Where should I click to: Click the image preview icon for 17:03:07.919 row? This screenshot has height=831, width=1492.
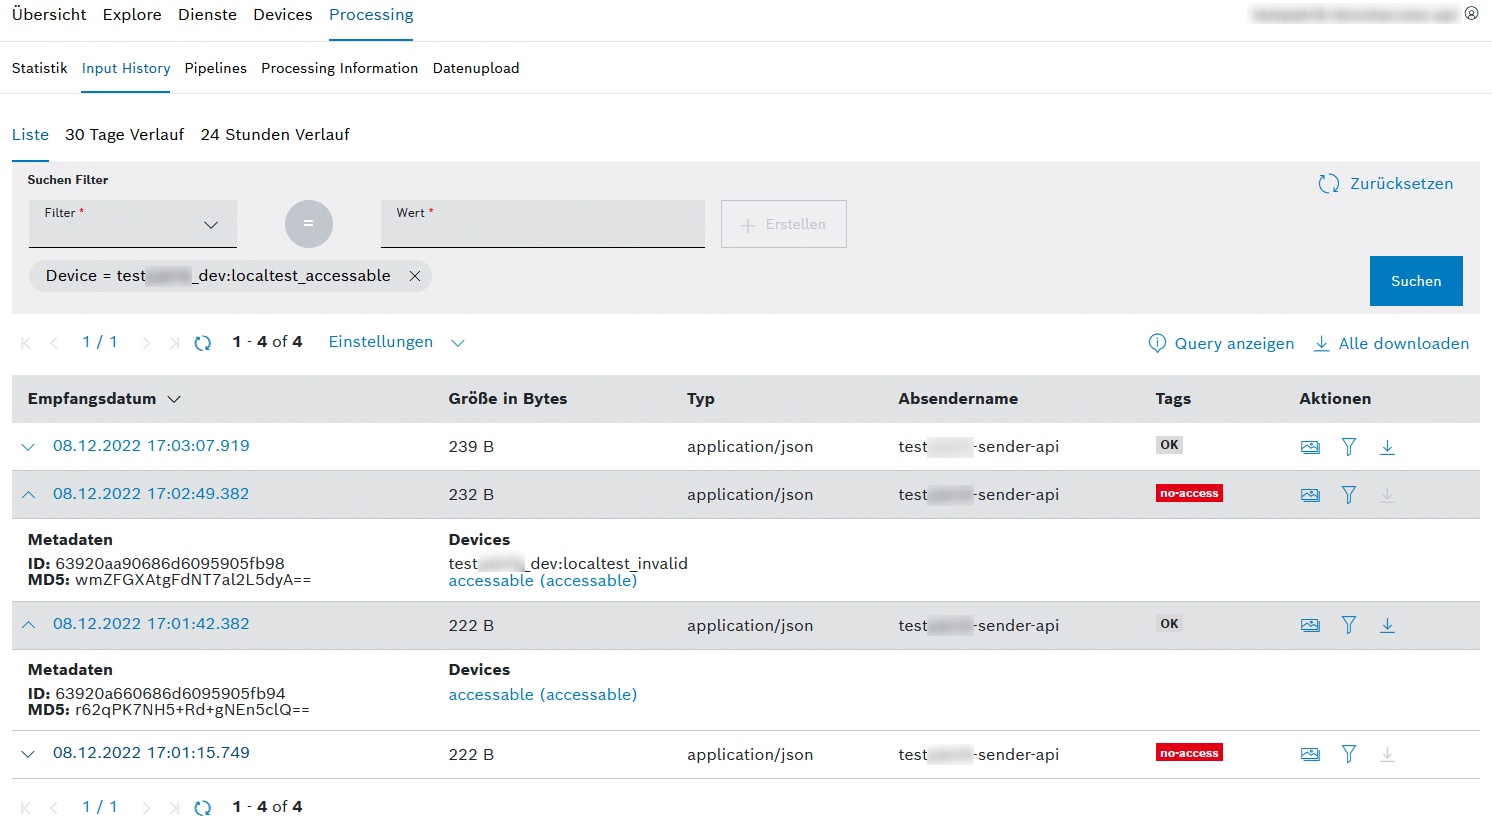1309,447
